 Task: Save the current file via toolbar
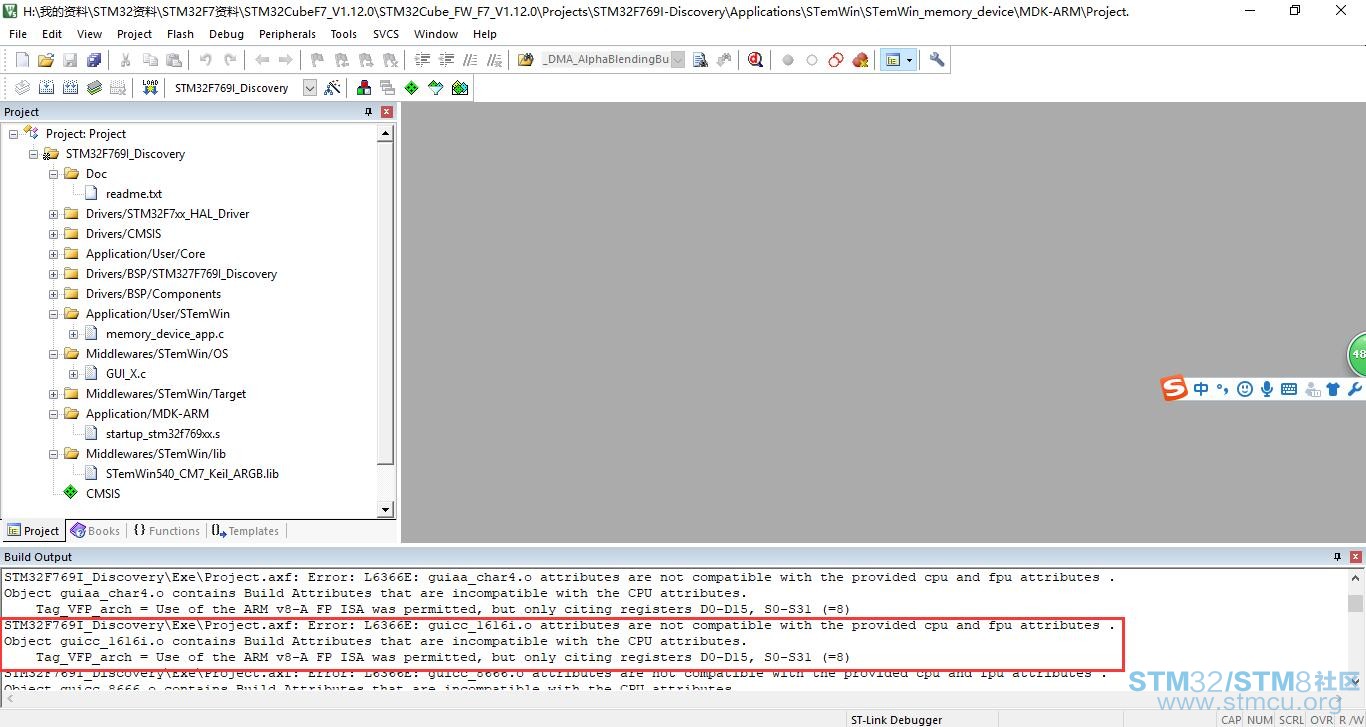pyautogui.click(x=70, y=60)
